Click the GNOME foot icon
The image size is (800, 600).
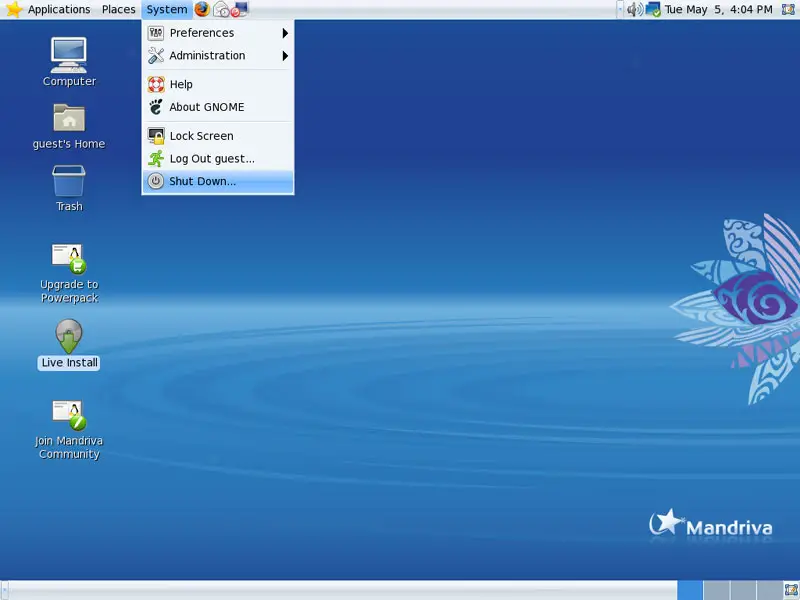[x=156, y=107]
